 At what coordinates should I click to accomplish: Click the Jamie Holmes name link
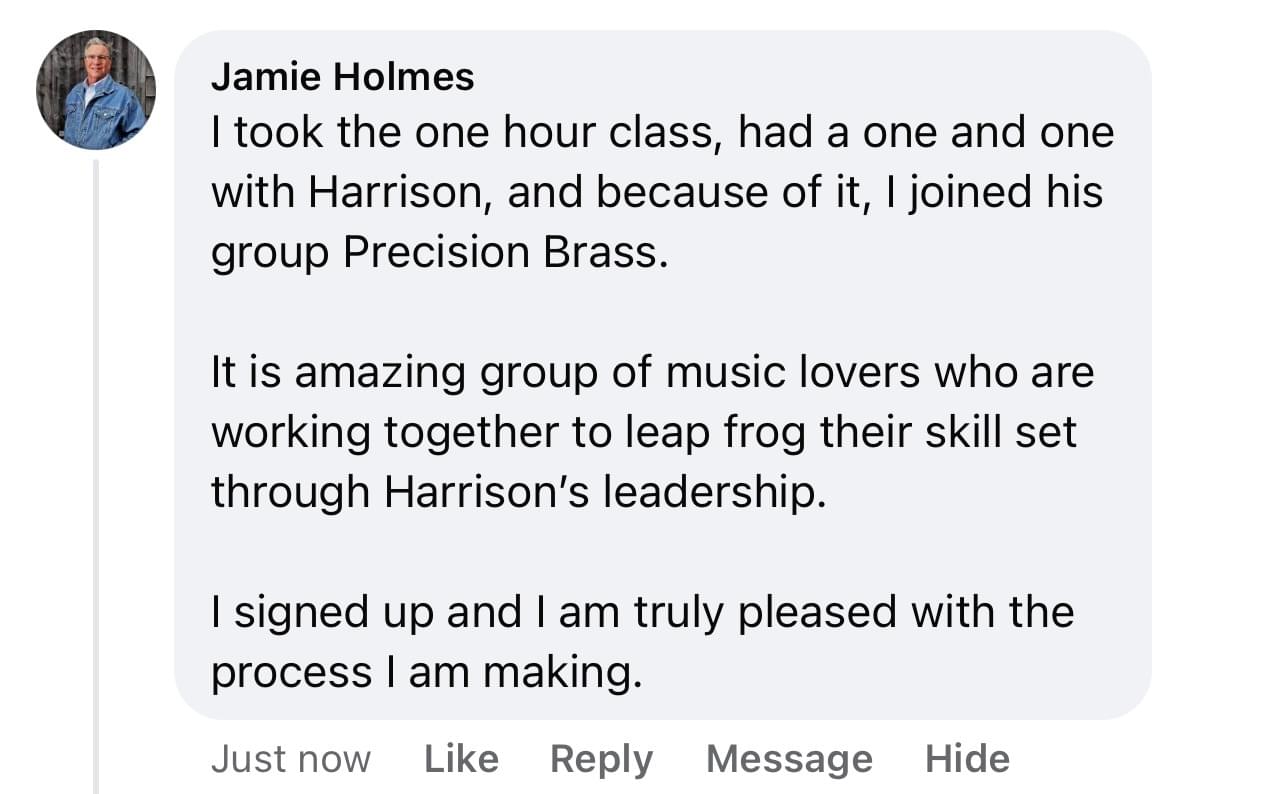pos(343,77)
